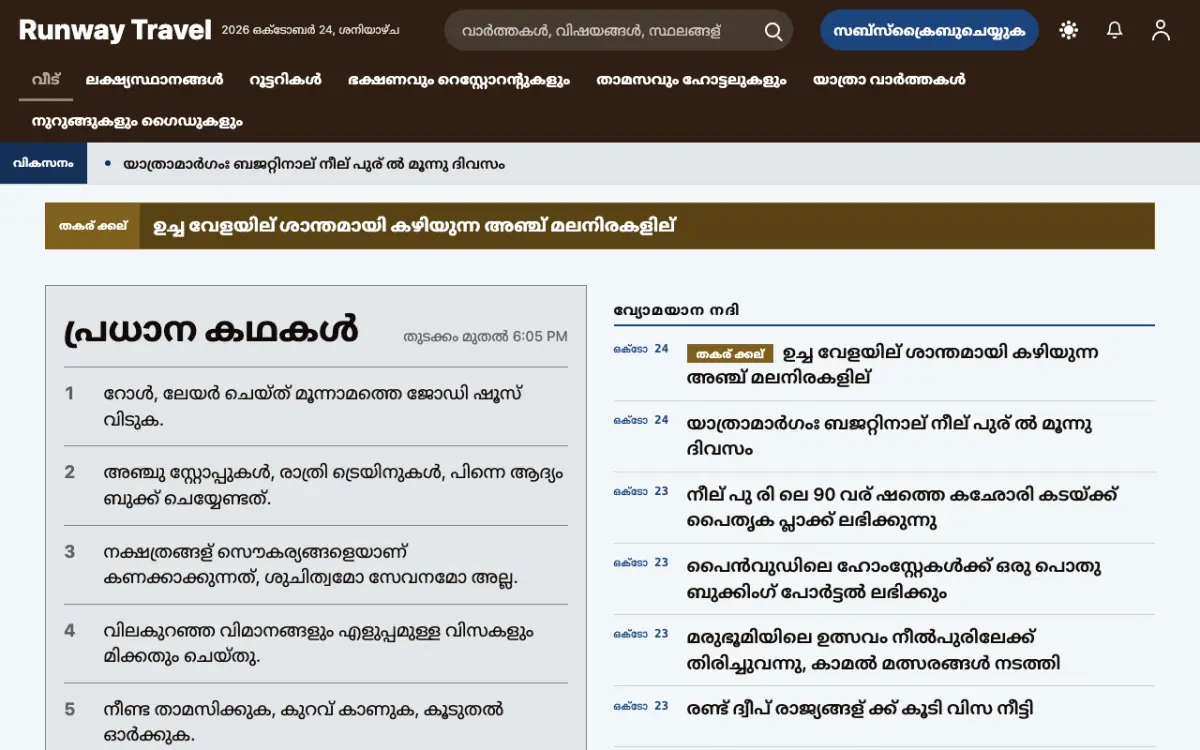Open നുറുങ്ങുകളും ഗൈഡുകളും menu item

pos(137,122)
